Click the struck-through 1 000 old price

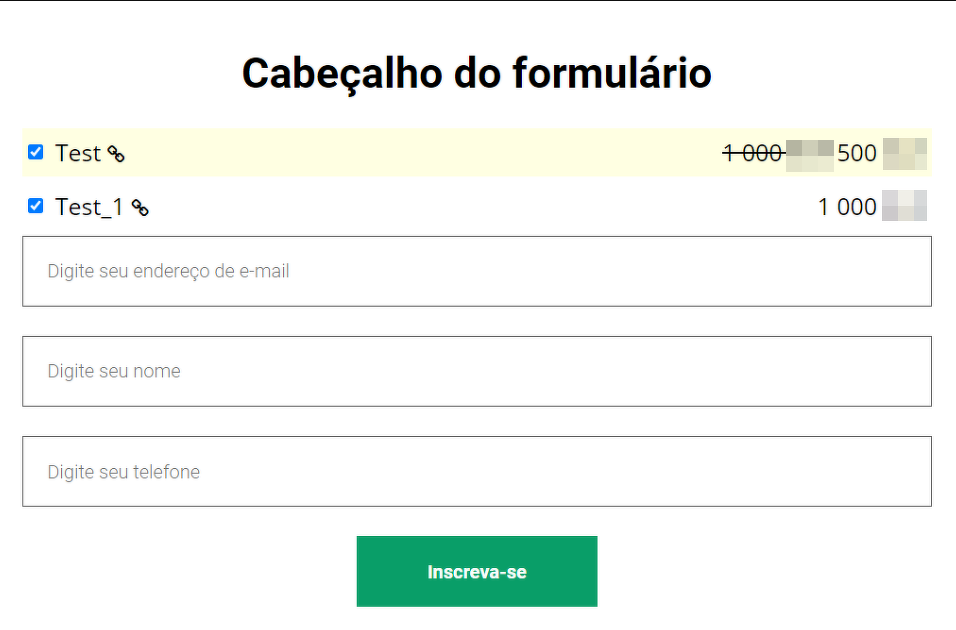[754, 153]
